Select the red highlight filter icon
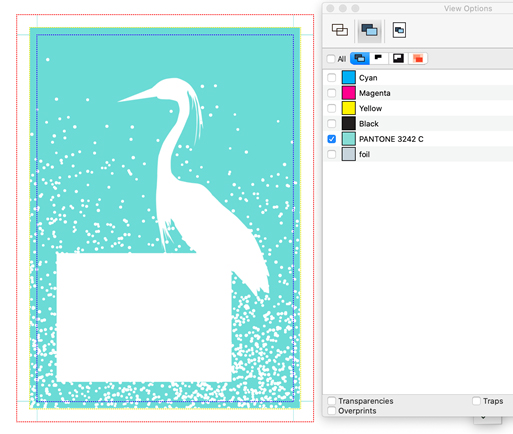The height and width of the screenshot is (434, 513). (418, 59)
